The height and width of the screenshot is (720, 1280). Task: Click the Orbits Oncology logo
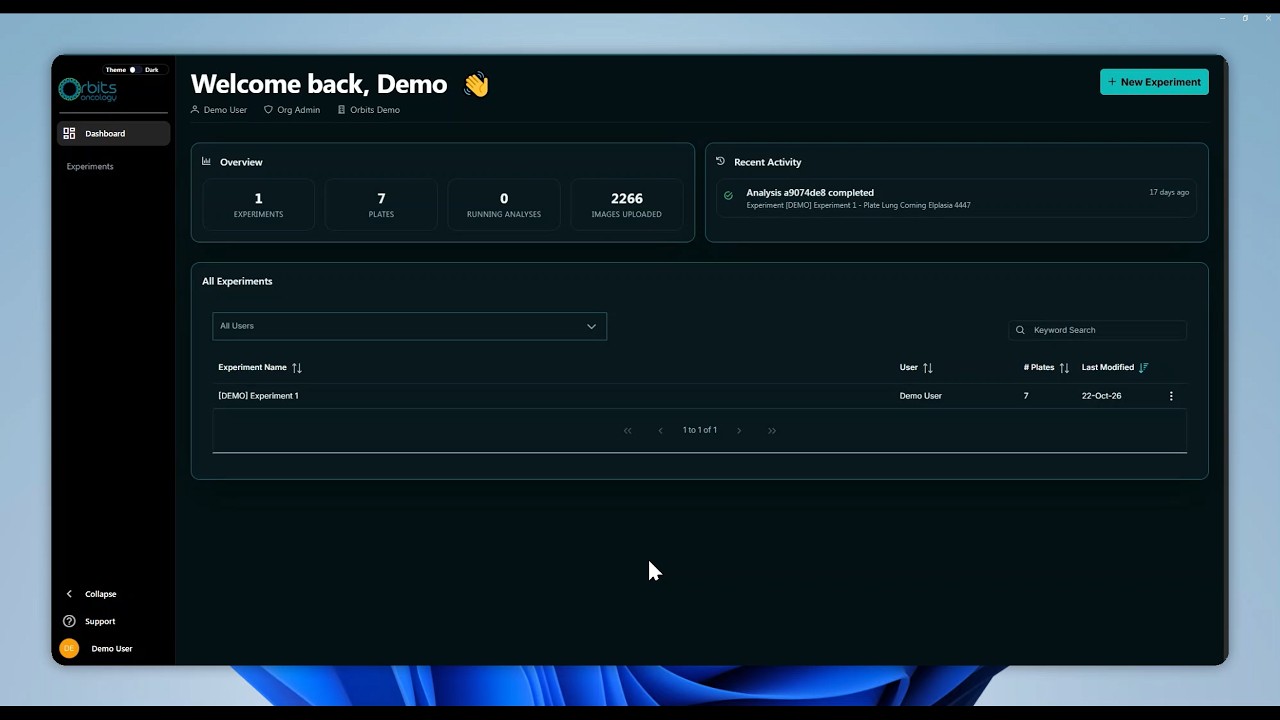pyautogui.click(x=88, y=90)
